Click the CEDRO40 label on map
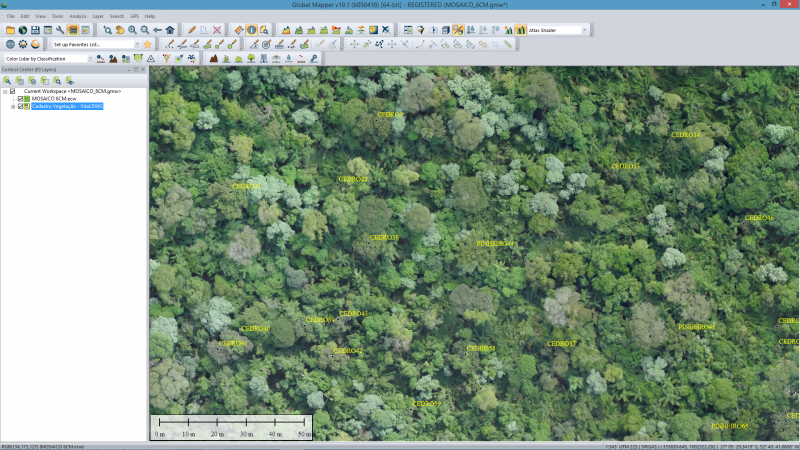Image resolution: width=800 pixels, height=450 pixels. coord(256,329)
